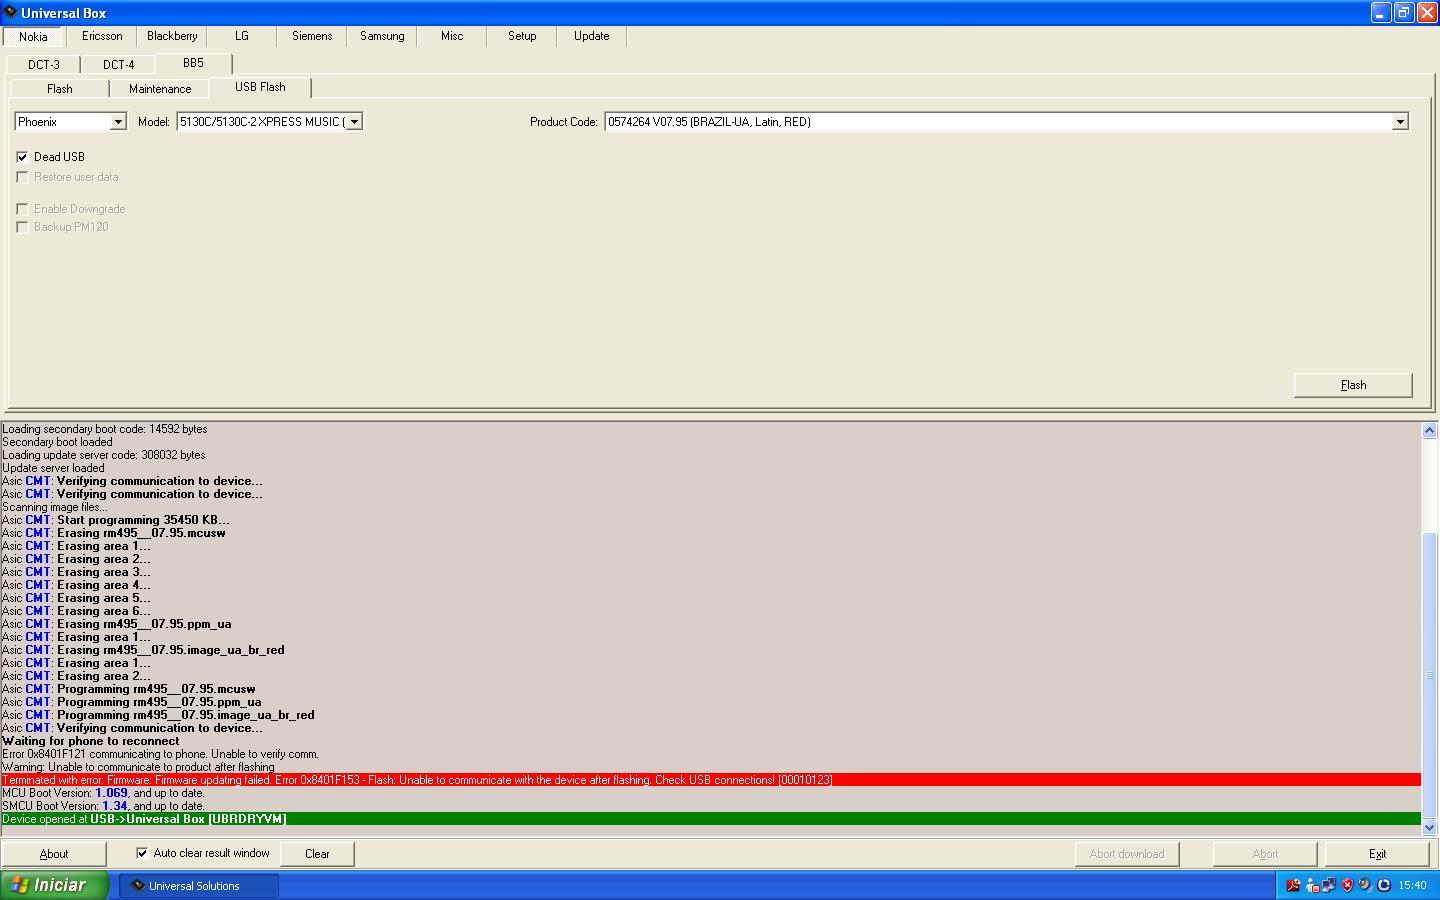Screen dimensions: 1440x900
Task: Click the webcam tray icon
Action: tap(1365, 885)
